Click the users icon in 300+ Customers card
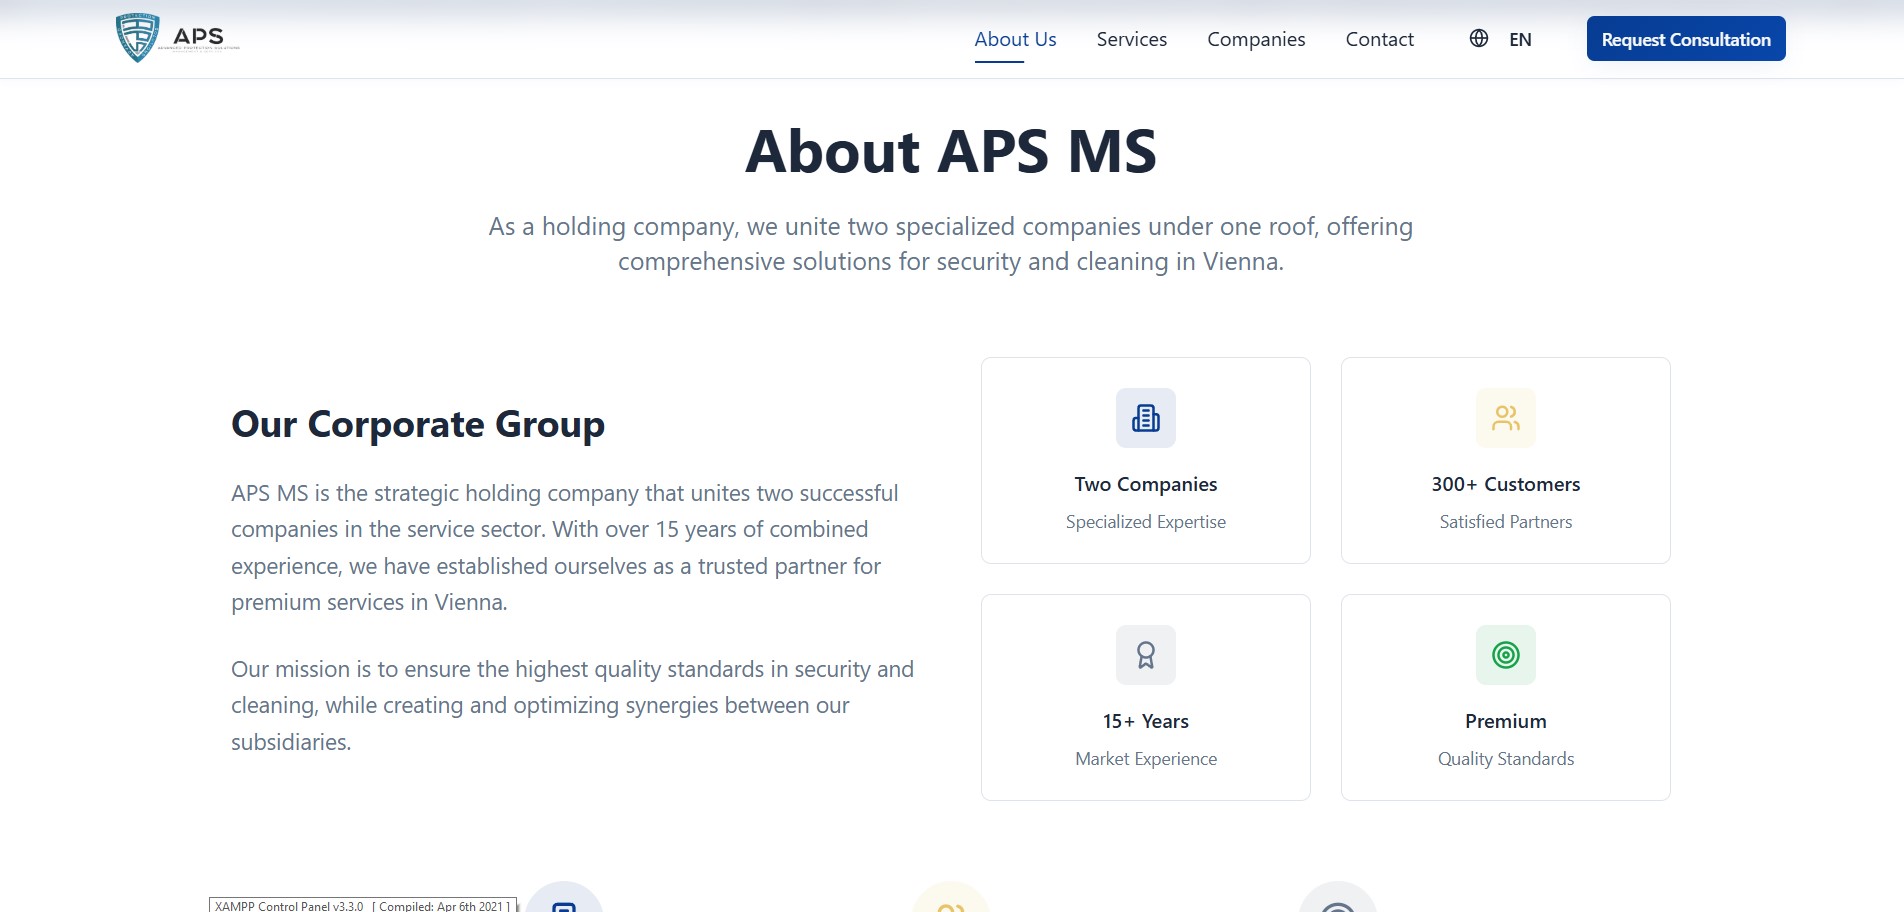The width and height of the screenshot is (1904, 912). click(x=1506, y=418)
